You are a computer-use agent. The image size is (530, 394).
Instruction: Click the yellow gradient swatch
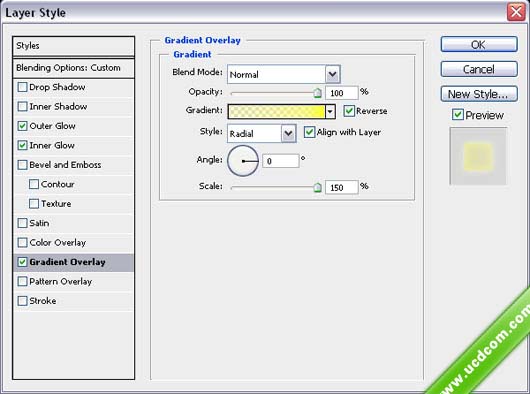(x=276, y=111)
